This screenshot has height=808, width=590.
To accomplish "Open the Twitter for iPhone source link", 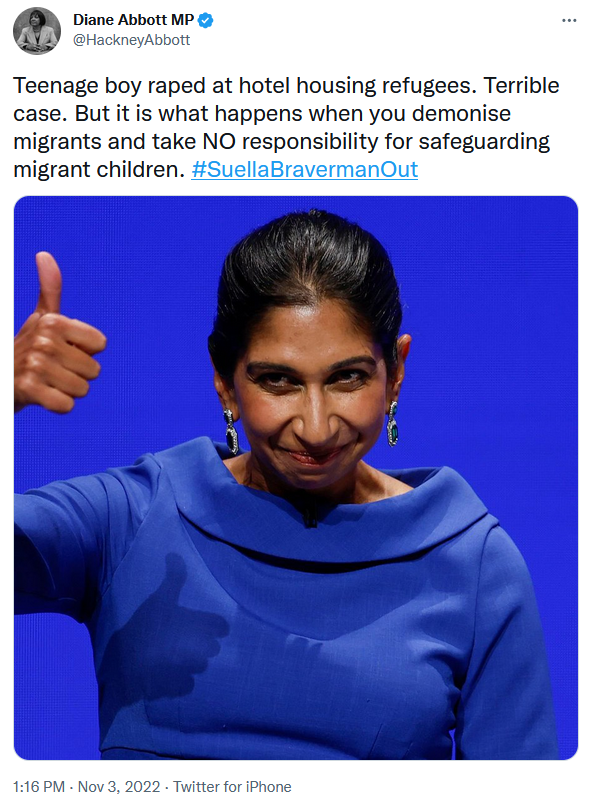I will point(232,787).
